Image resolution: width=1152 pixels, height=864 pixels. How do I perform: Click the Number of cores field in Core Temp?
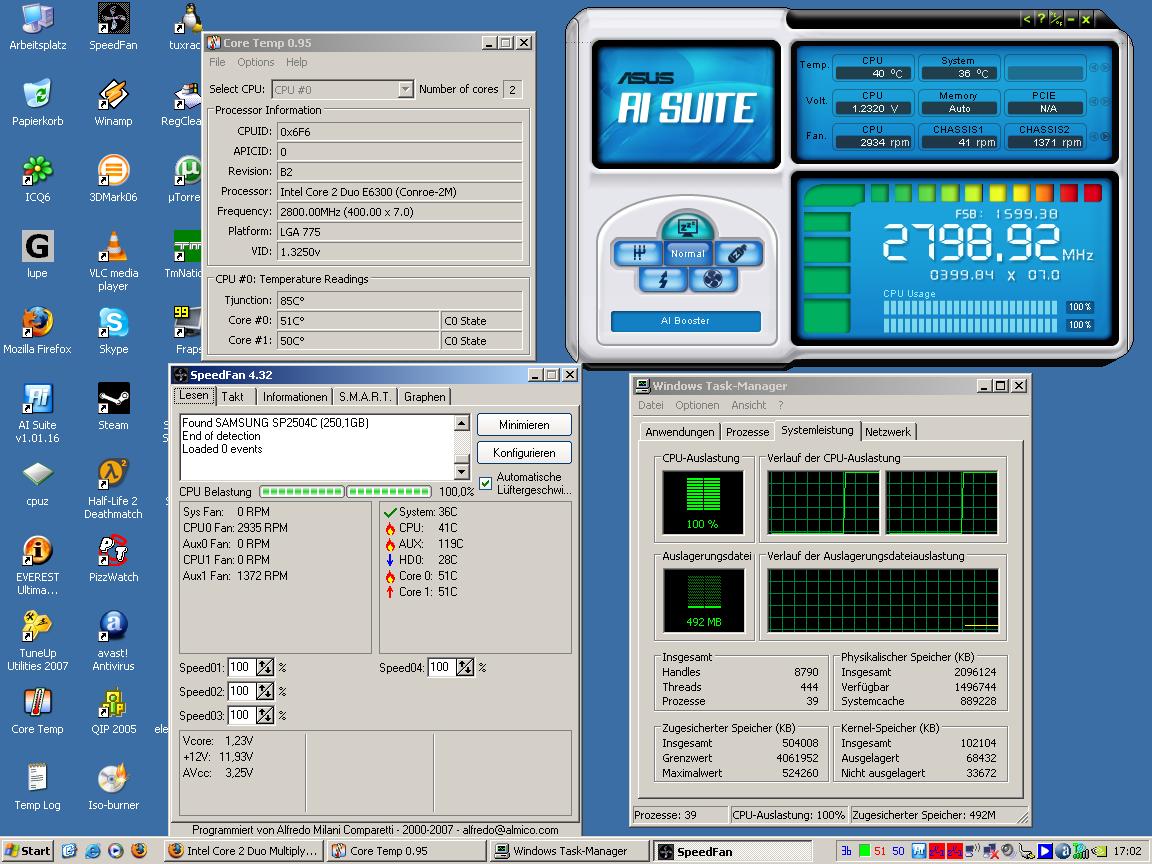tap(513, 90)
